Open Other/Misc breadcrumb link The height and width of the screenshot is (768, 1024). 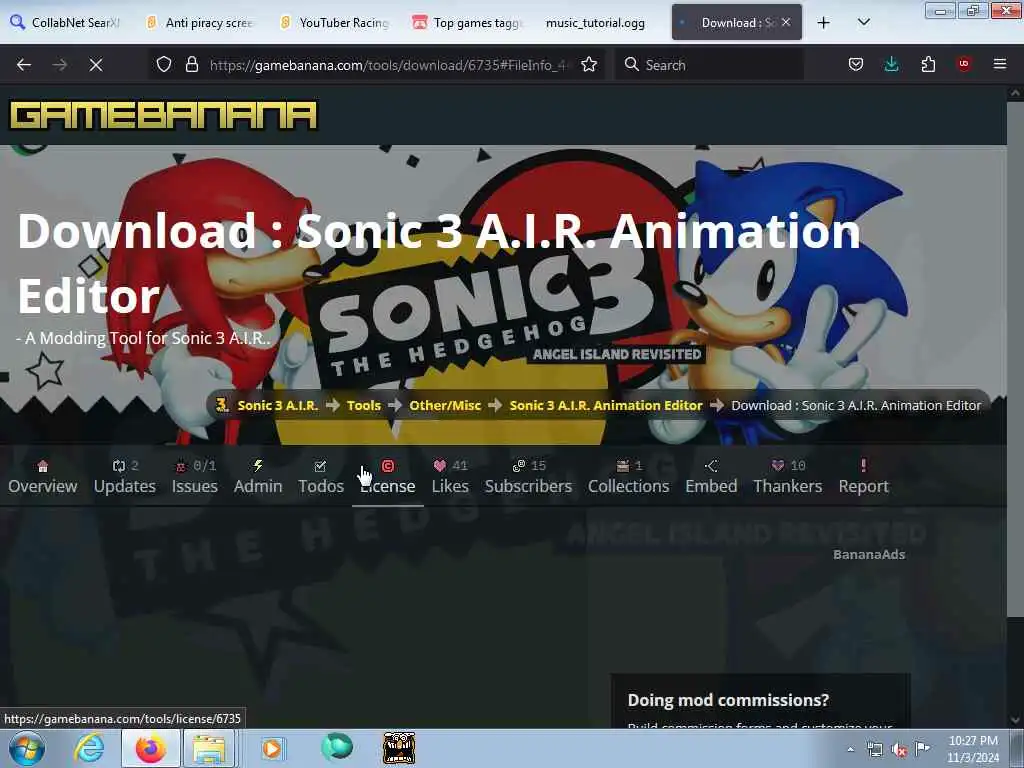(445, 406)
